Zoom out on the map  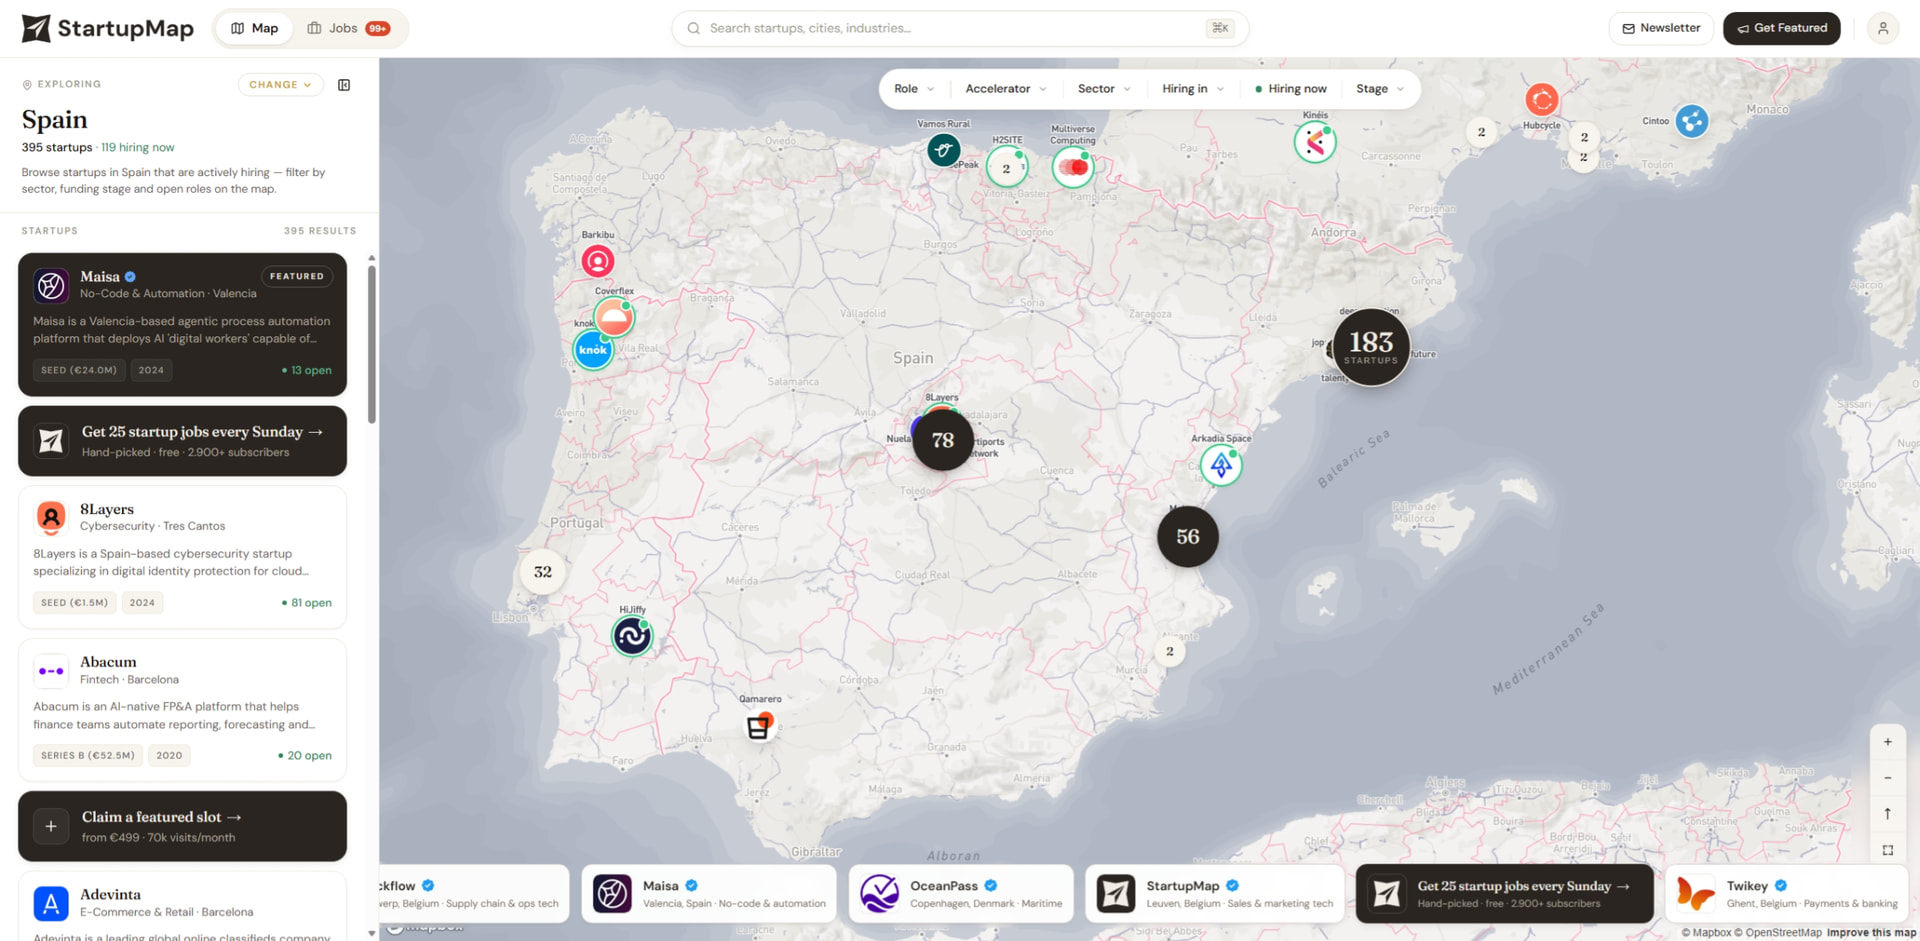pyautogui.click(x=1887, y=778)
